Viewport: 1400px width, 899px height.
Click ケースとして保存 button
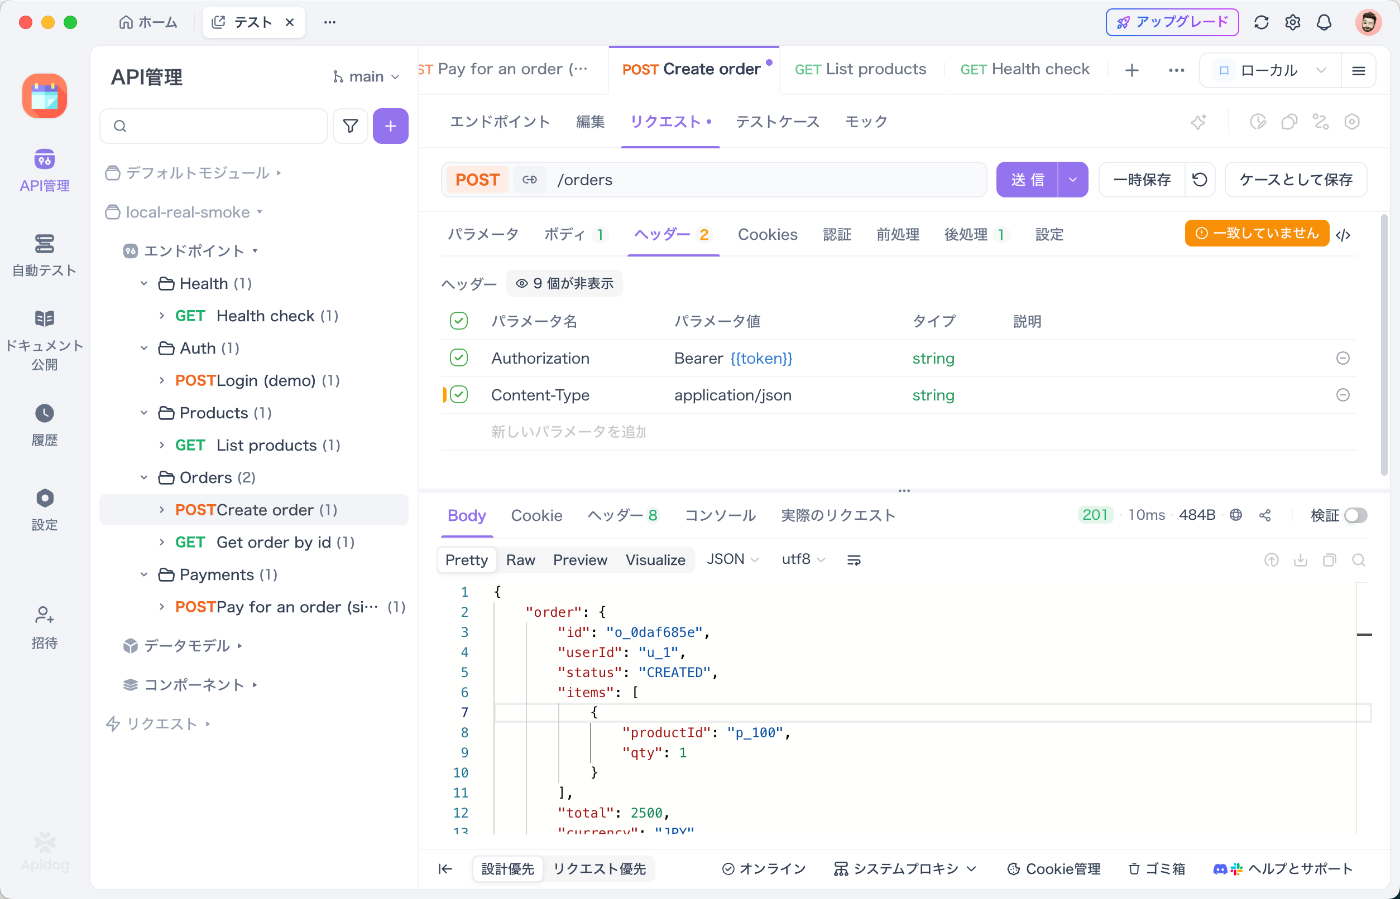click(x=1296, y=180)
